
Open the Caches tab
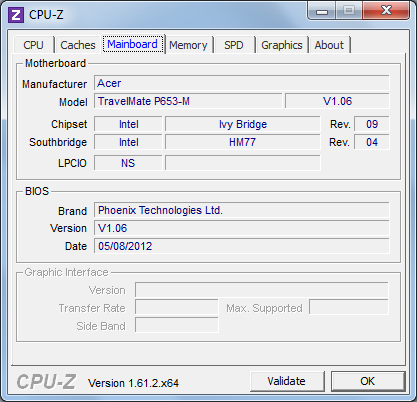78,45
